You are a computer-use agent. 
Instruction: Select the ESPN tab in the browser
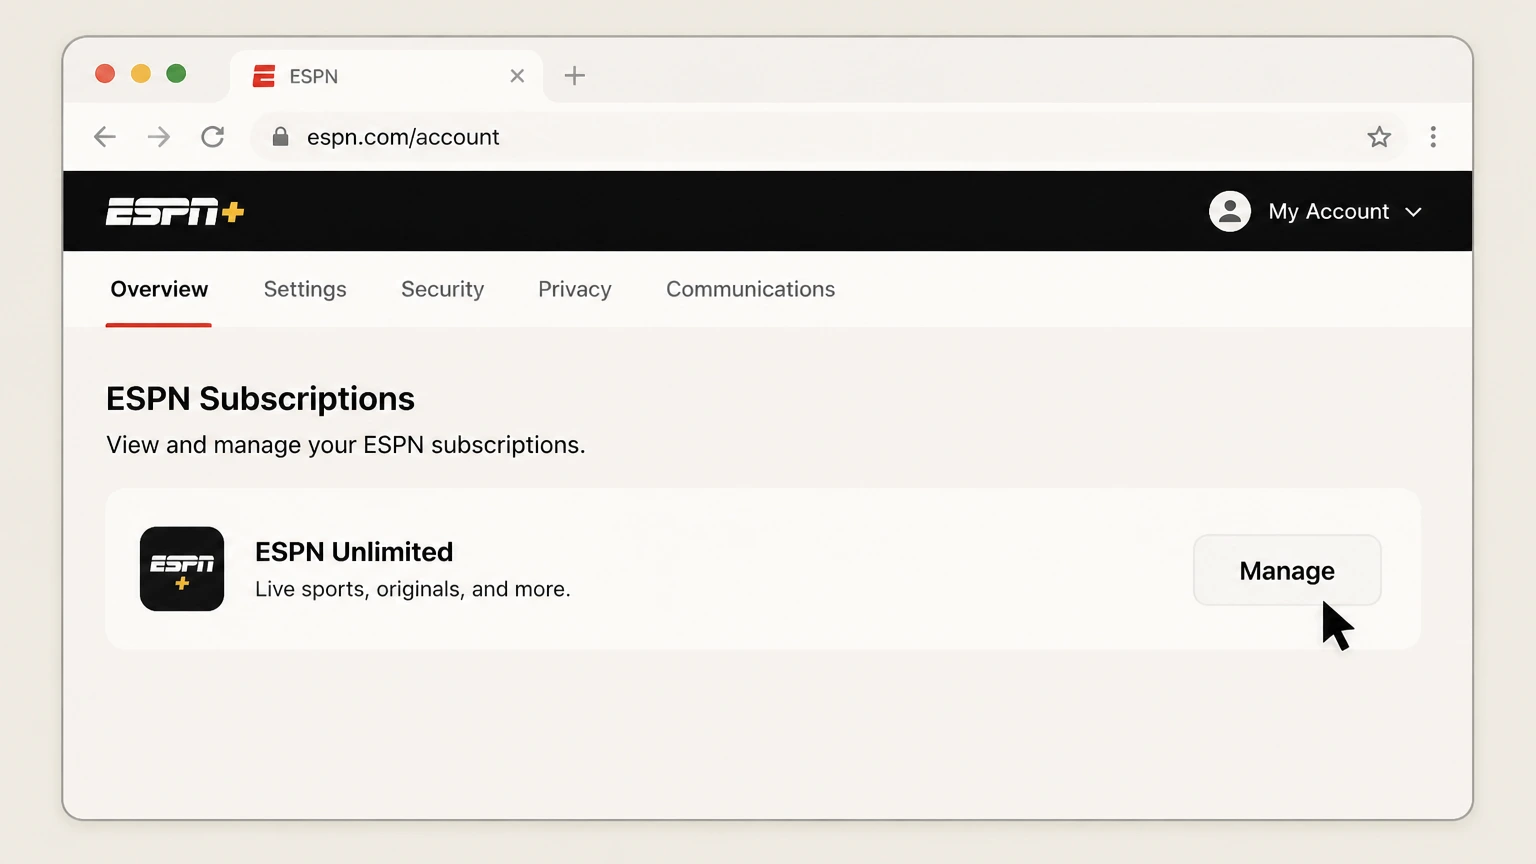click(x=386, y=76)
